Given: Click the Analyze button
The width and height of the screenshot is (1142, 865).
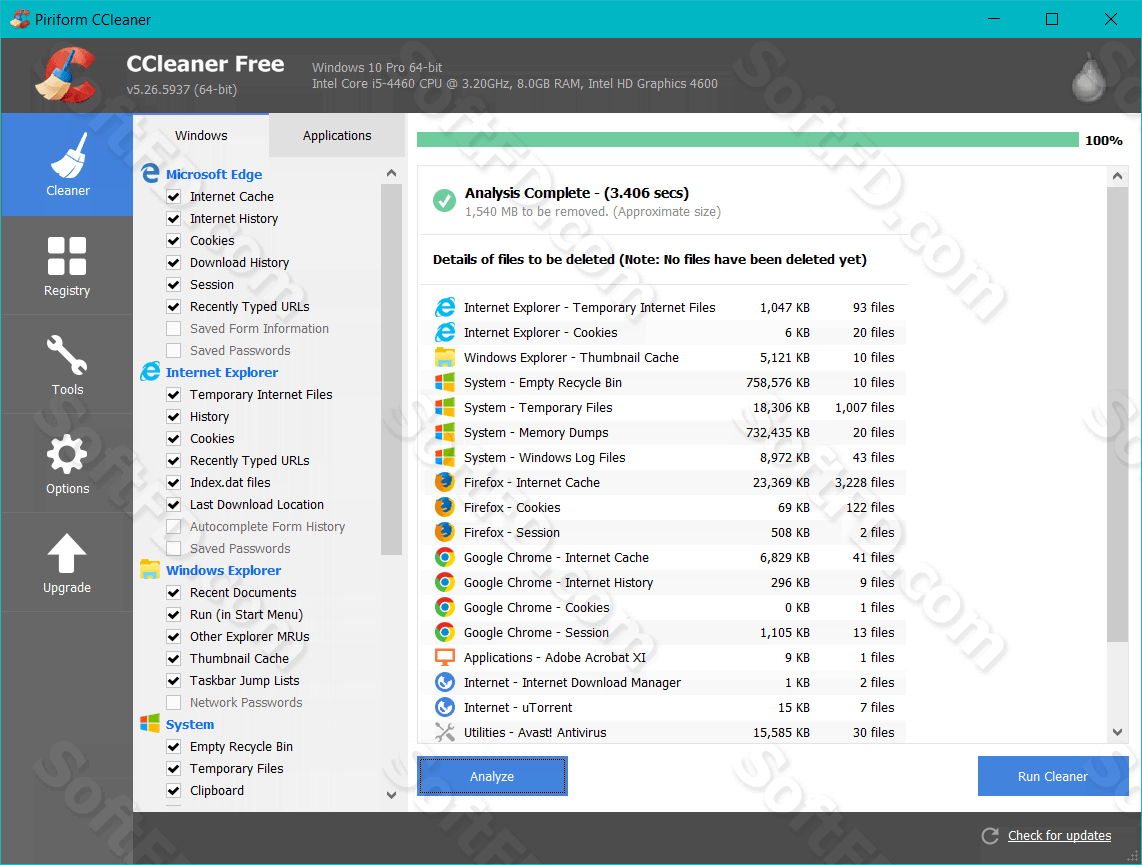Looking at the screenshot, I should (492, 776).
